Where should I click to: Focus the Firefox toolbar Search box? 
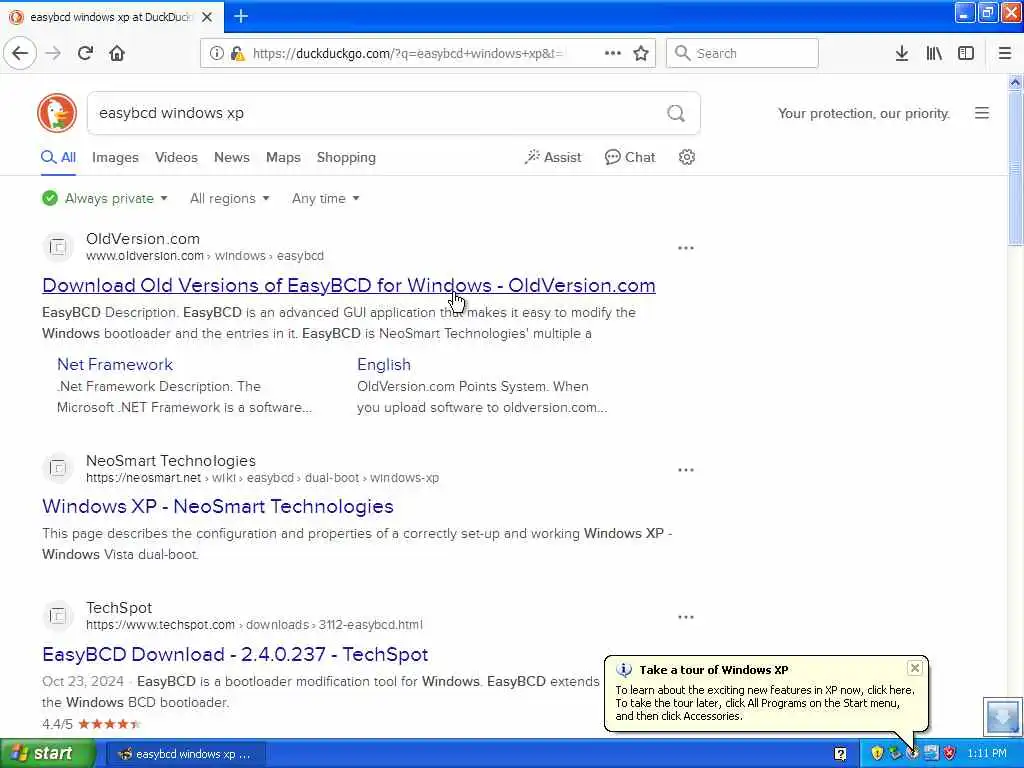coord(742,53)
